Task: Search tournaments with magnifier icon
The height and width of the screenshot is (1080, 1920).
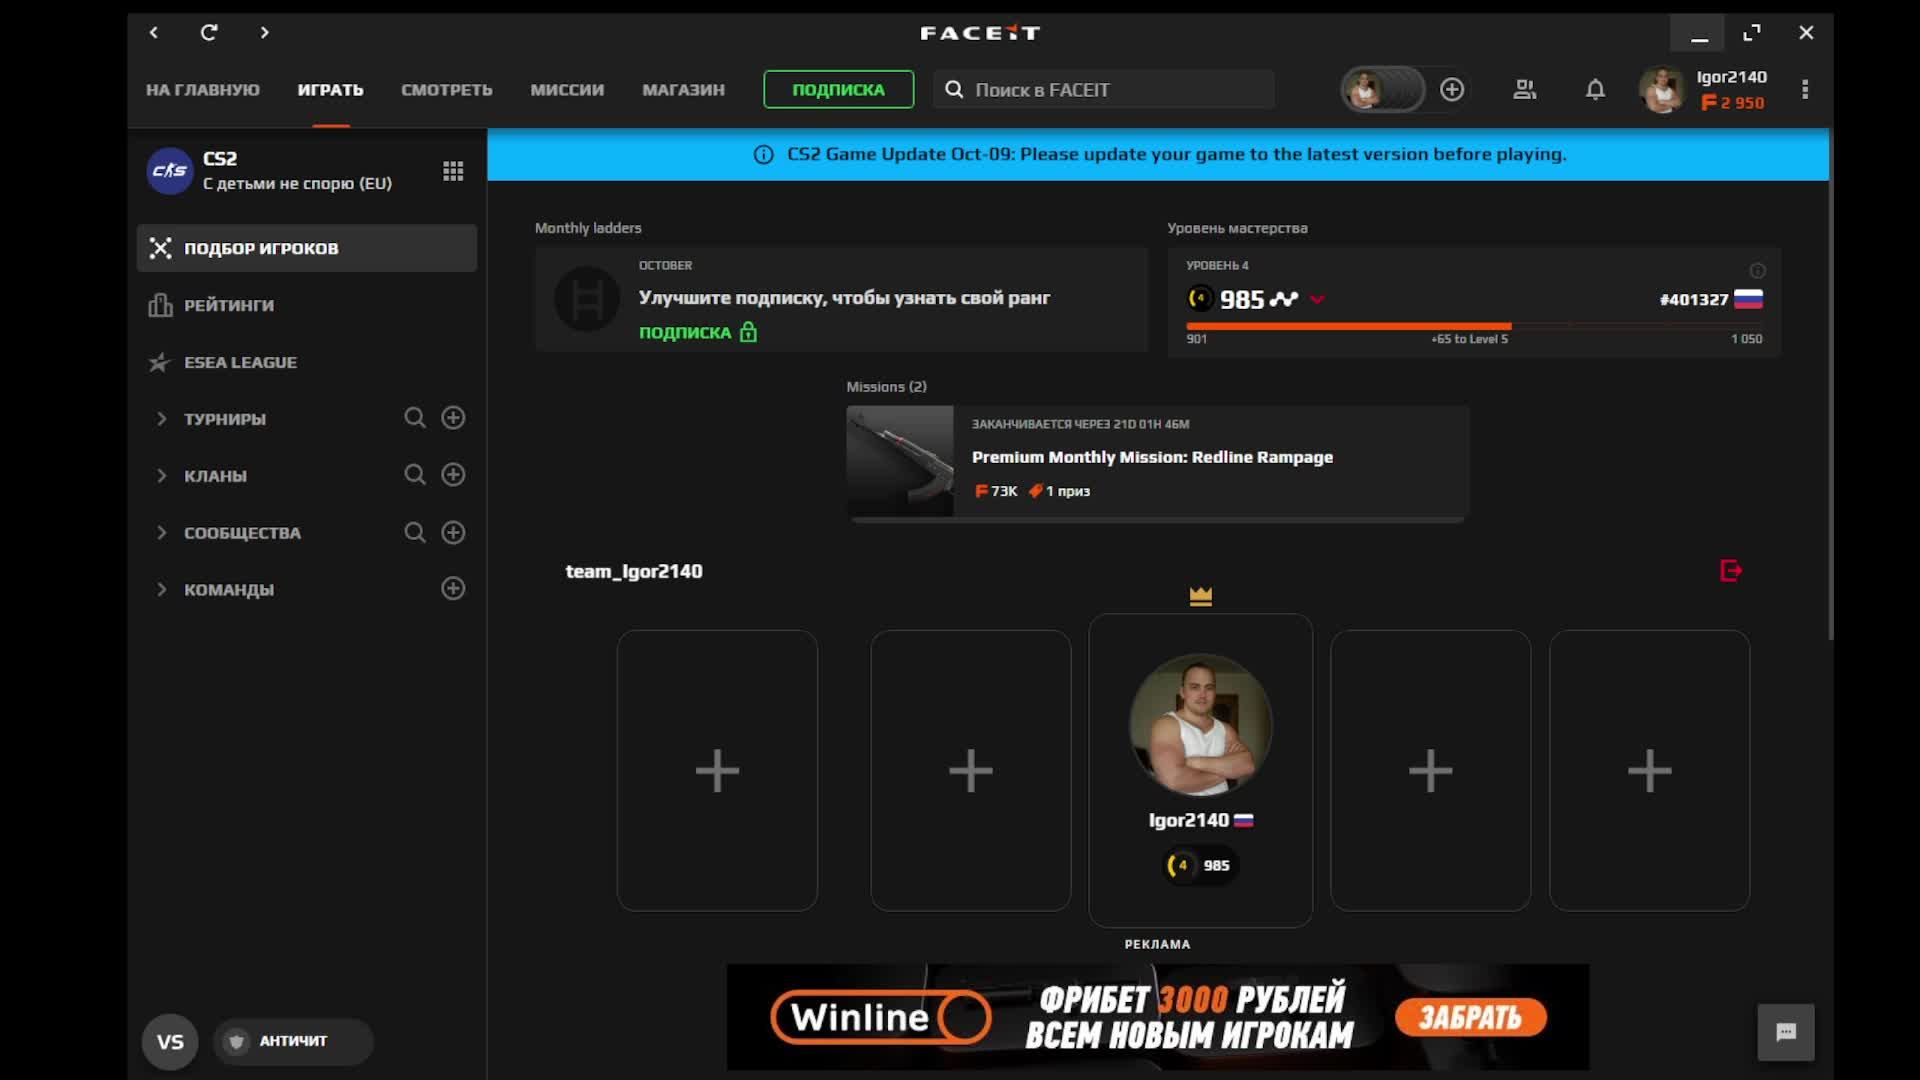Action: [415, 418]
